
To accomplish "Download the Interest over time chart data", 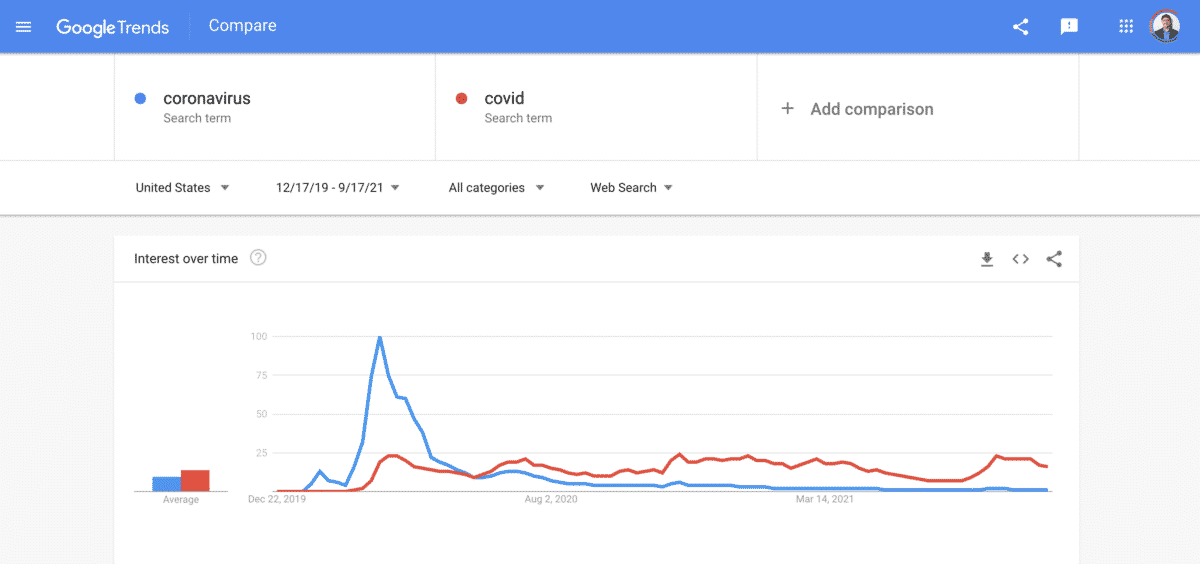I will pos(987,259).
